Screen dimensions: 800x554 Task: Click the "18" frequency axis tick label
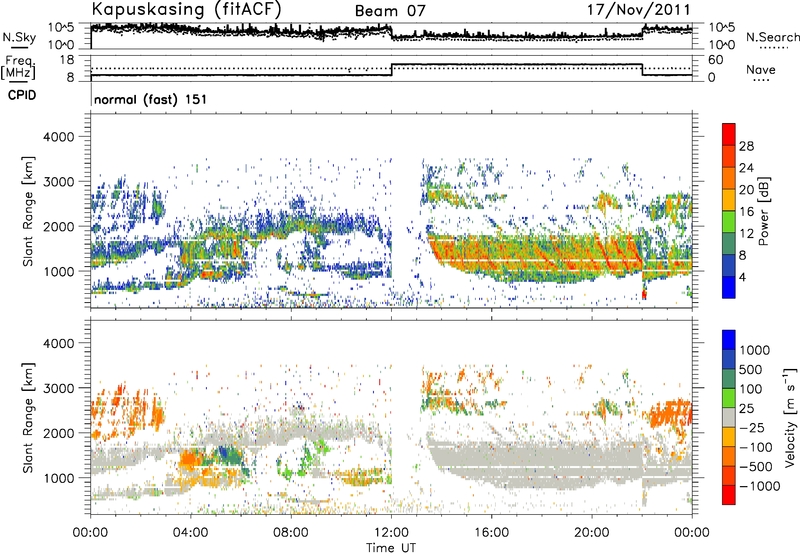tap(67, 60)
